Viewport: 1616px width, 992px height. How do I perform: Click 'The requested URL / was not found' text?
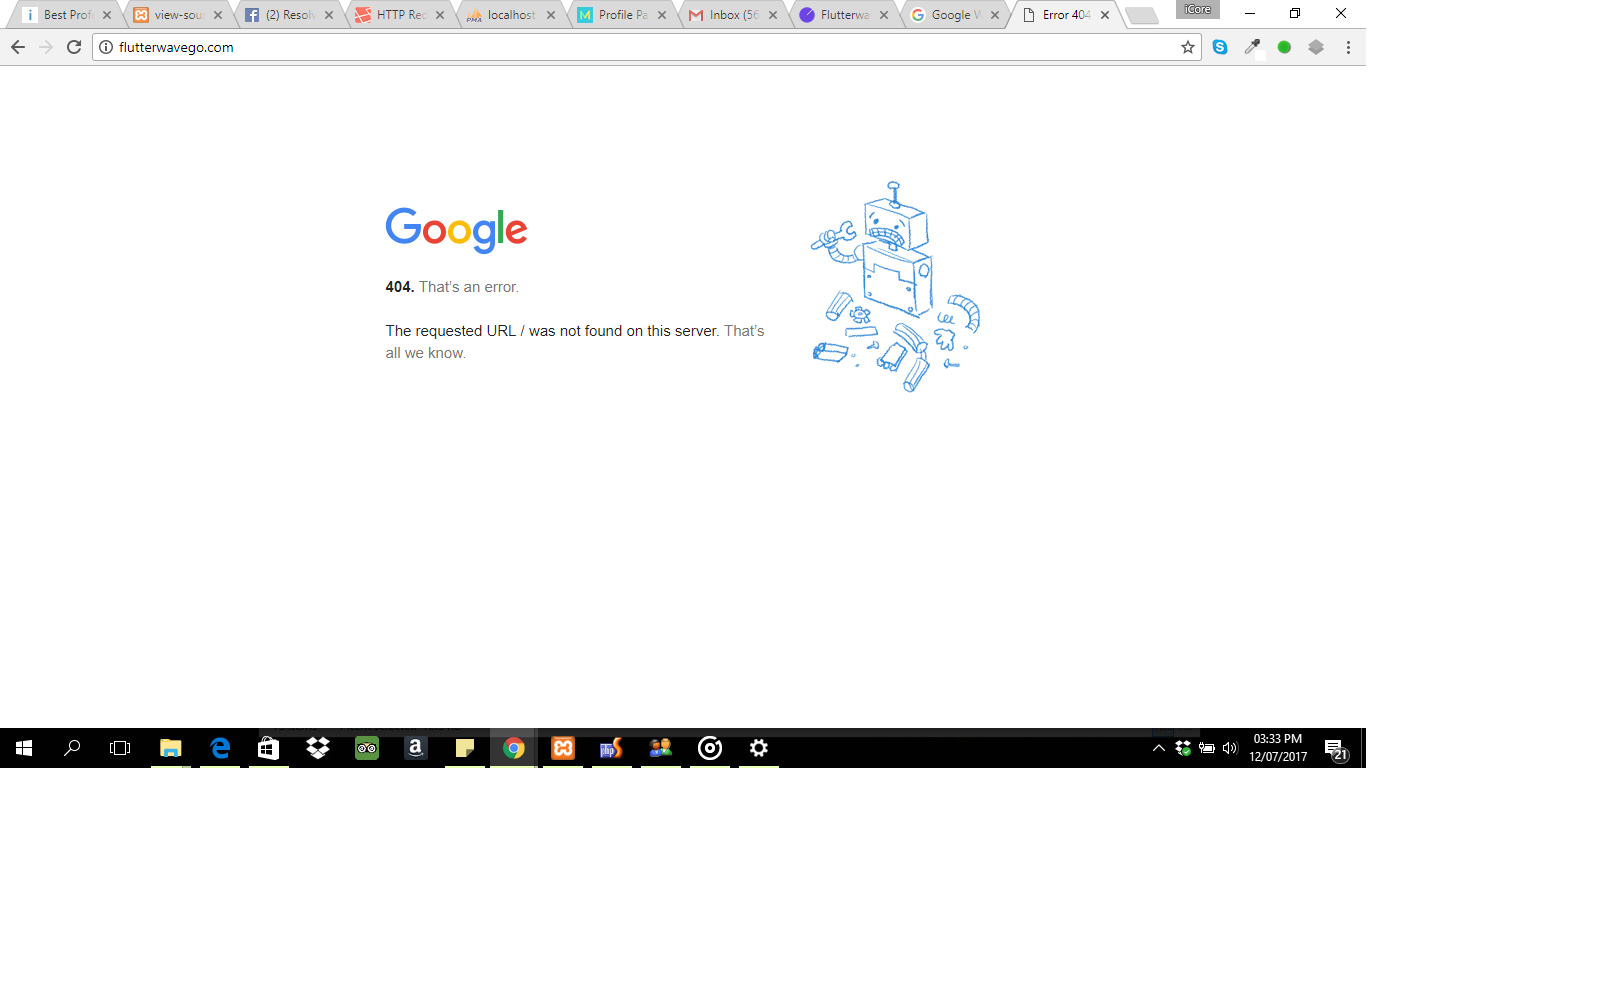tap(552, 331)
